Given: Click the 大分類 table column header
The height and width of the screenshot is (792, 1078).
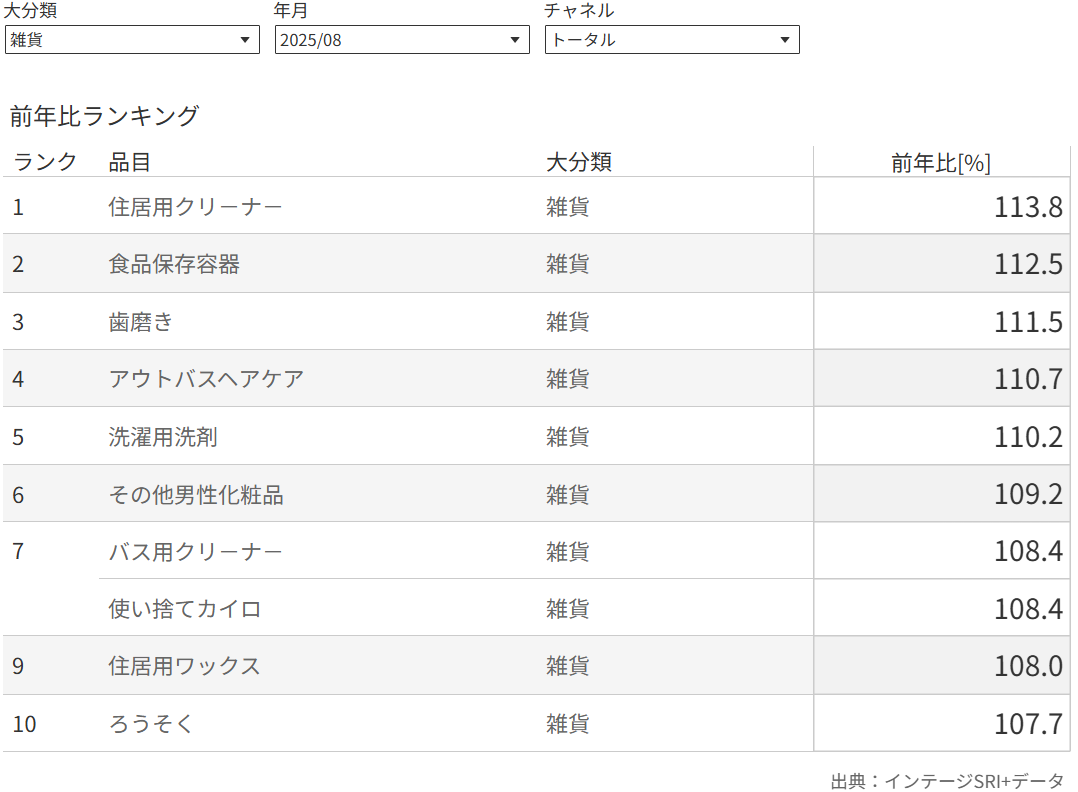Looking at the screenshot, I should [x=578, y=162].
